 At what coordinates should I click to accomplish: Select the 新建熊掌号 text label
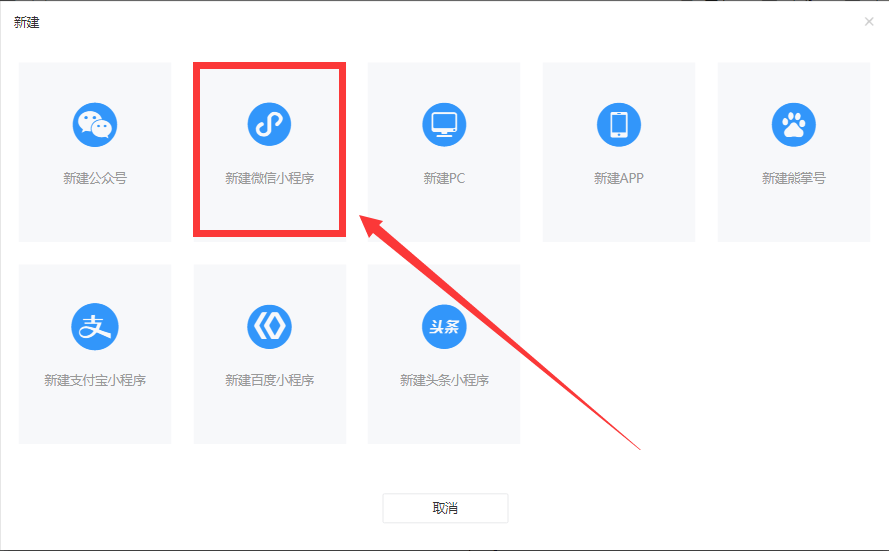(793, 179)
